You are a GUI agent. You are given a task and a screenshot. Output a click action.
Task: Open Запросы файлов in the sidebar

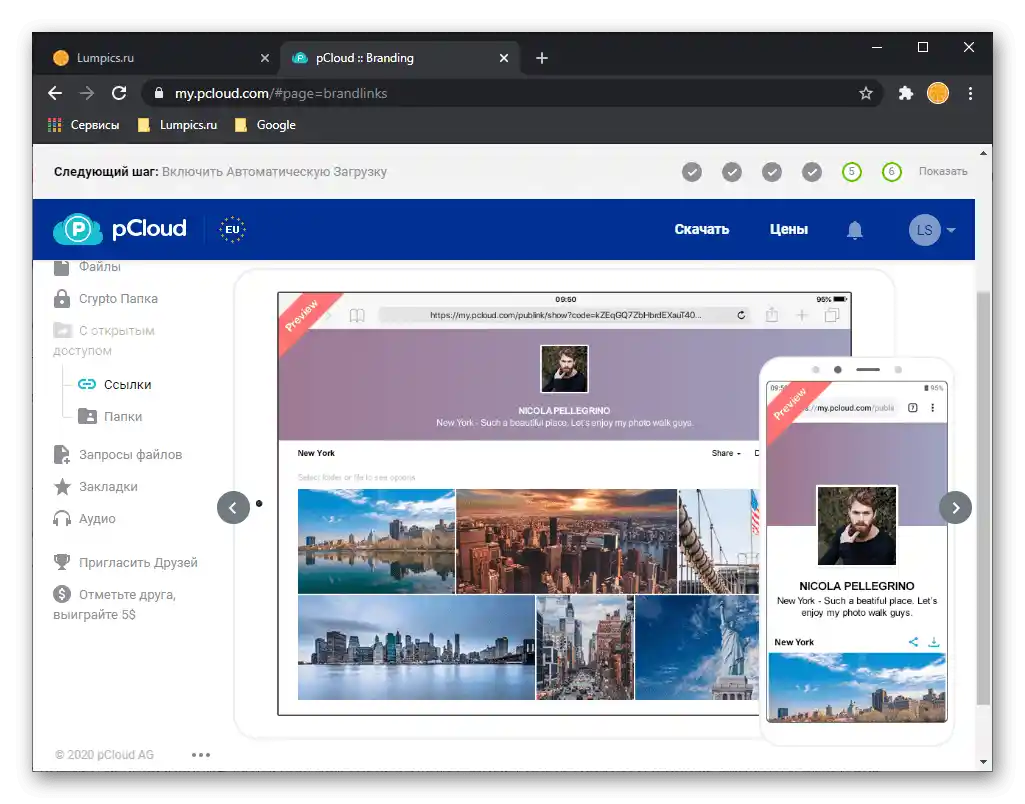pos(118,454)
